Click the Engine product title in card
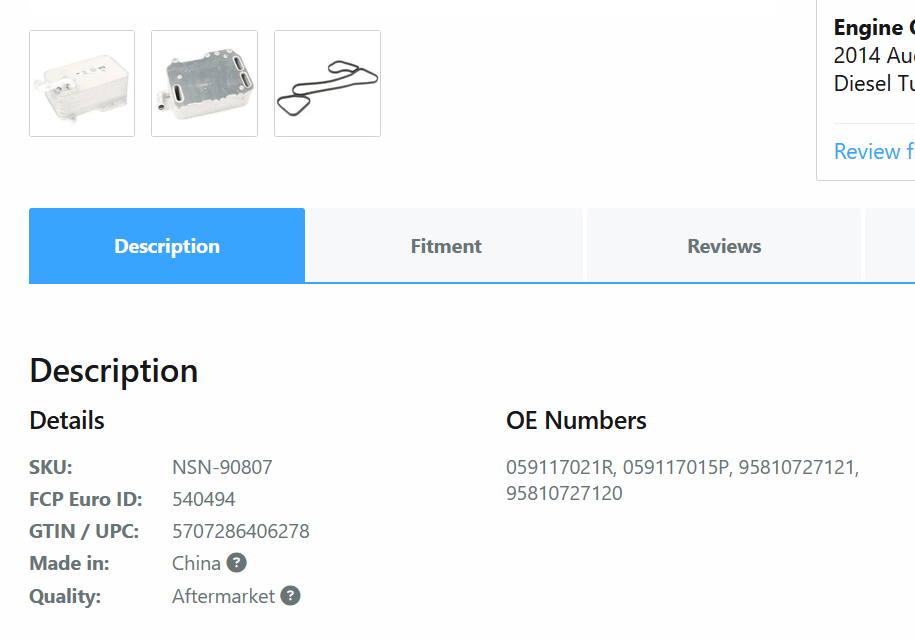The height and width of the screenshot is (640, 915). tap(874, 27)
